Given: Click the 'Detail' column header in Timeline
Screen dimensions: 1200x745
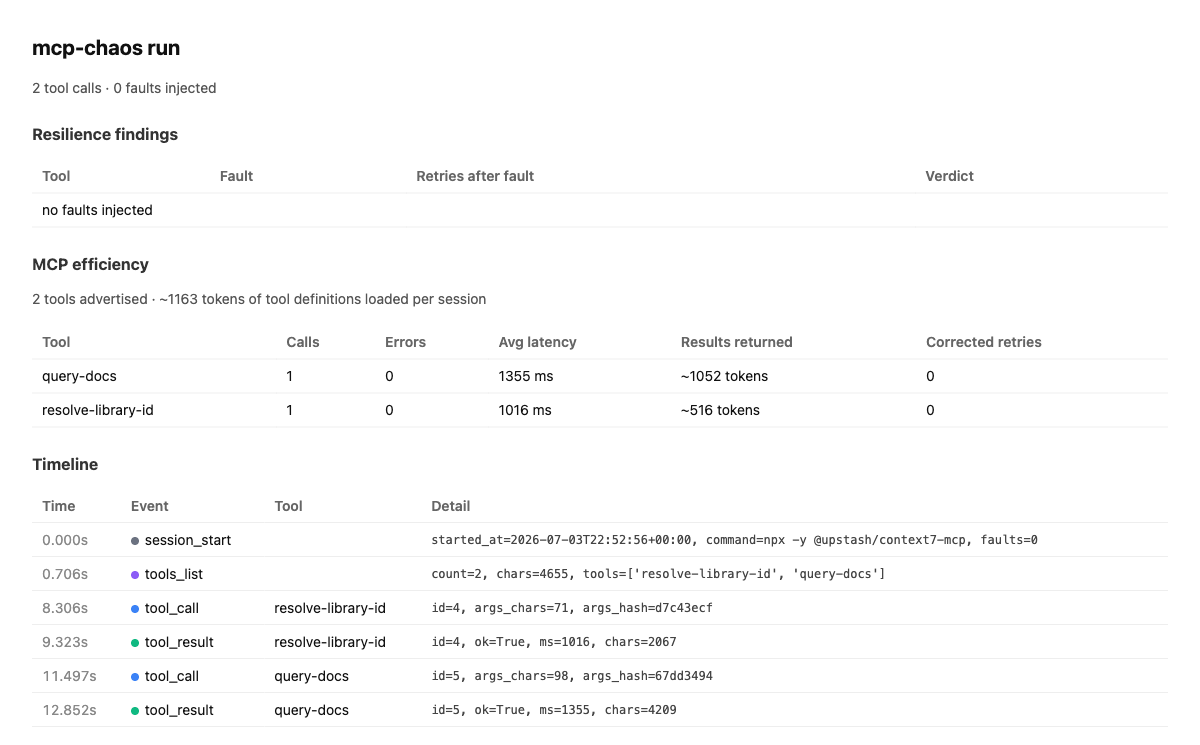Looking at the screenshot, I should pos(451,506).
